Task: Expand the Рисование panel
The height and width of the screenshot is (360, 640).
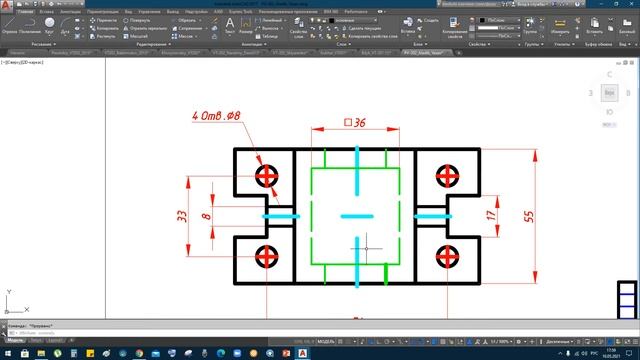Action: (44, 44)
